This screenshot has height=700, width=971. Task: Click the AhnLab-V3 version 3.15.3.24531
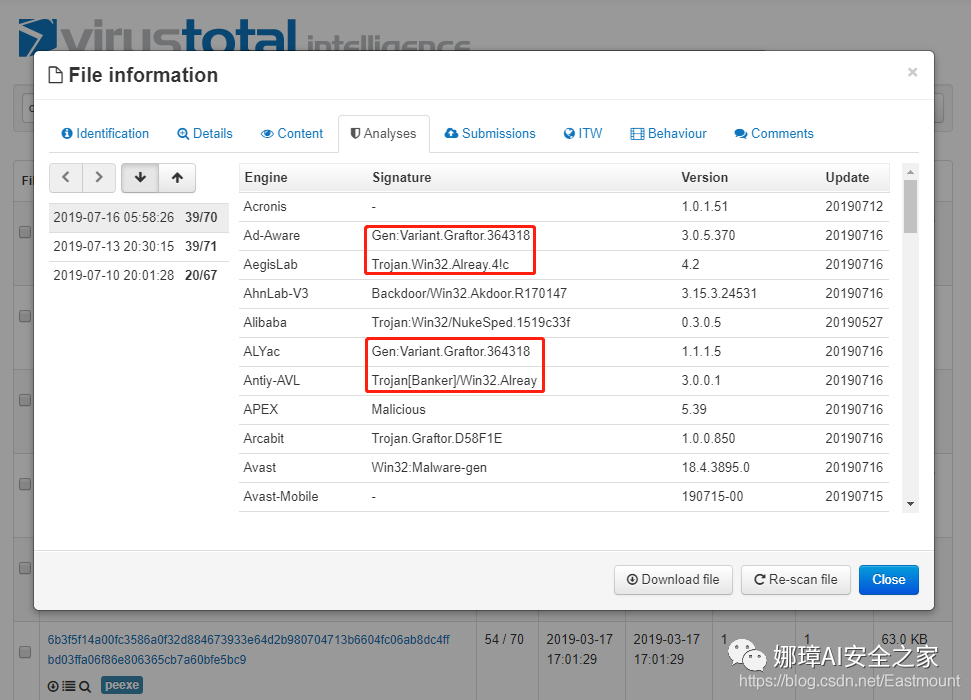pyautogui.click(x=719, y=294)
